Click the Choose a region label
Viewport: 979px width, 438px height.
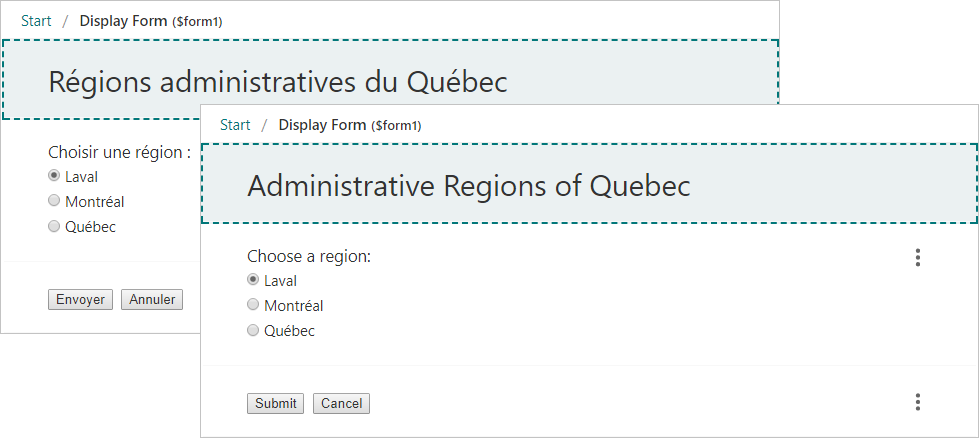pos(309,256)
